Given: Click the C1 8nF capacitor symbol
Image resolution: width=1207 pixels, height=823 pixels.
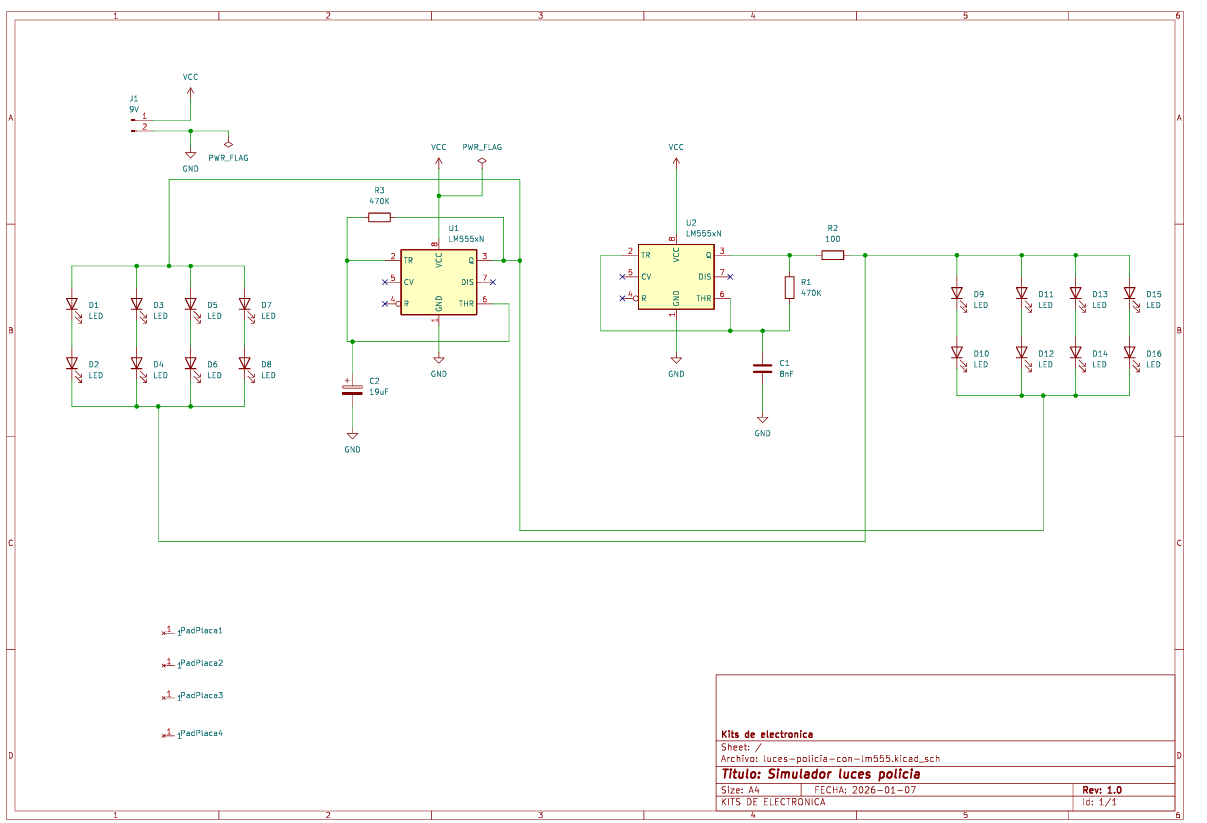Looking at the screenshot, I should tap(762, 368).
